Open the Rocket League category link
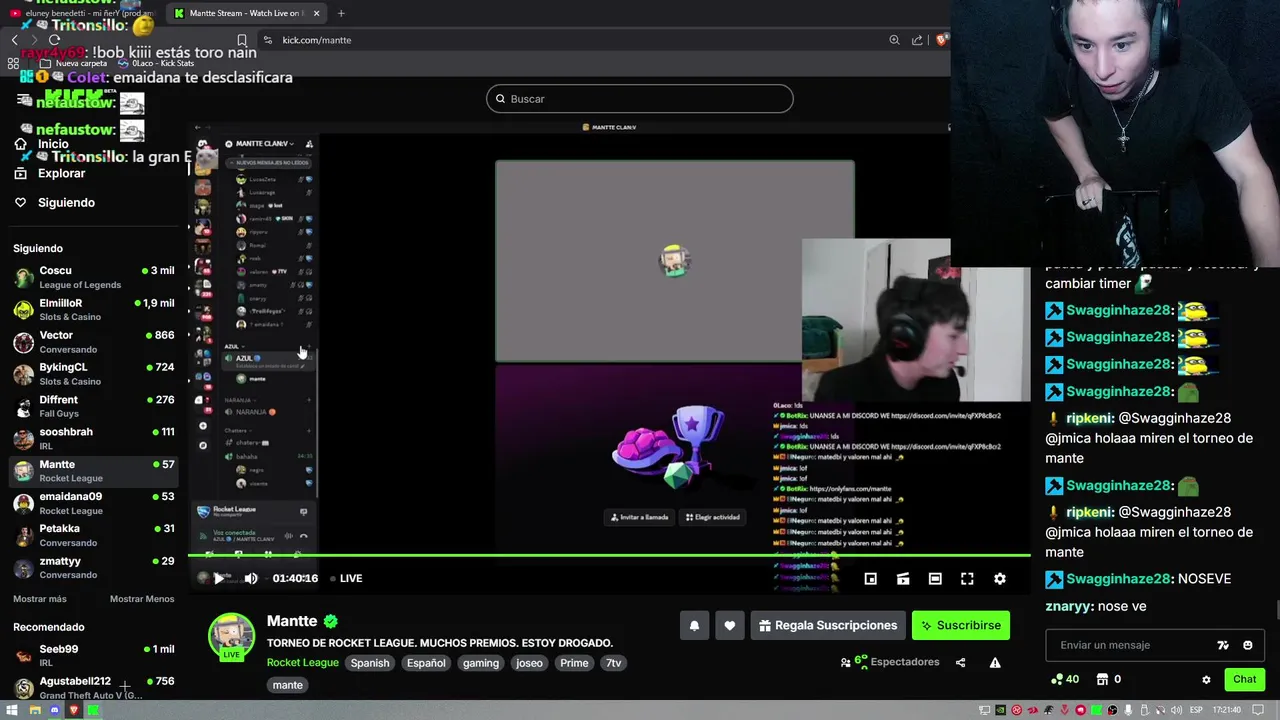Viewport: 1280px width, 720px height. click(302, 663)
